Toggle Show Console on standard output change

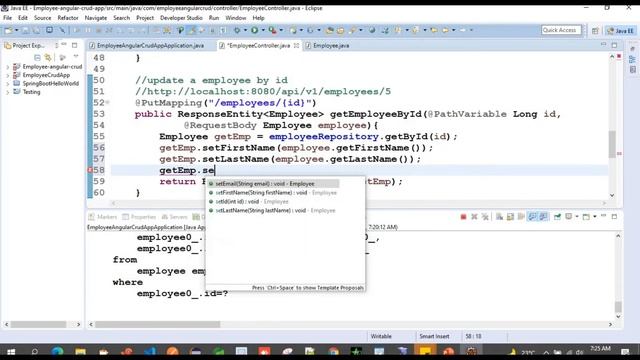click(532, 217)
